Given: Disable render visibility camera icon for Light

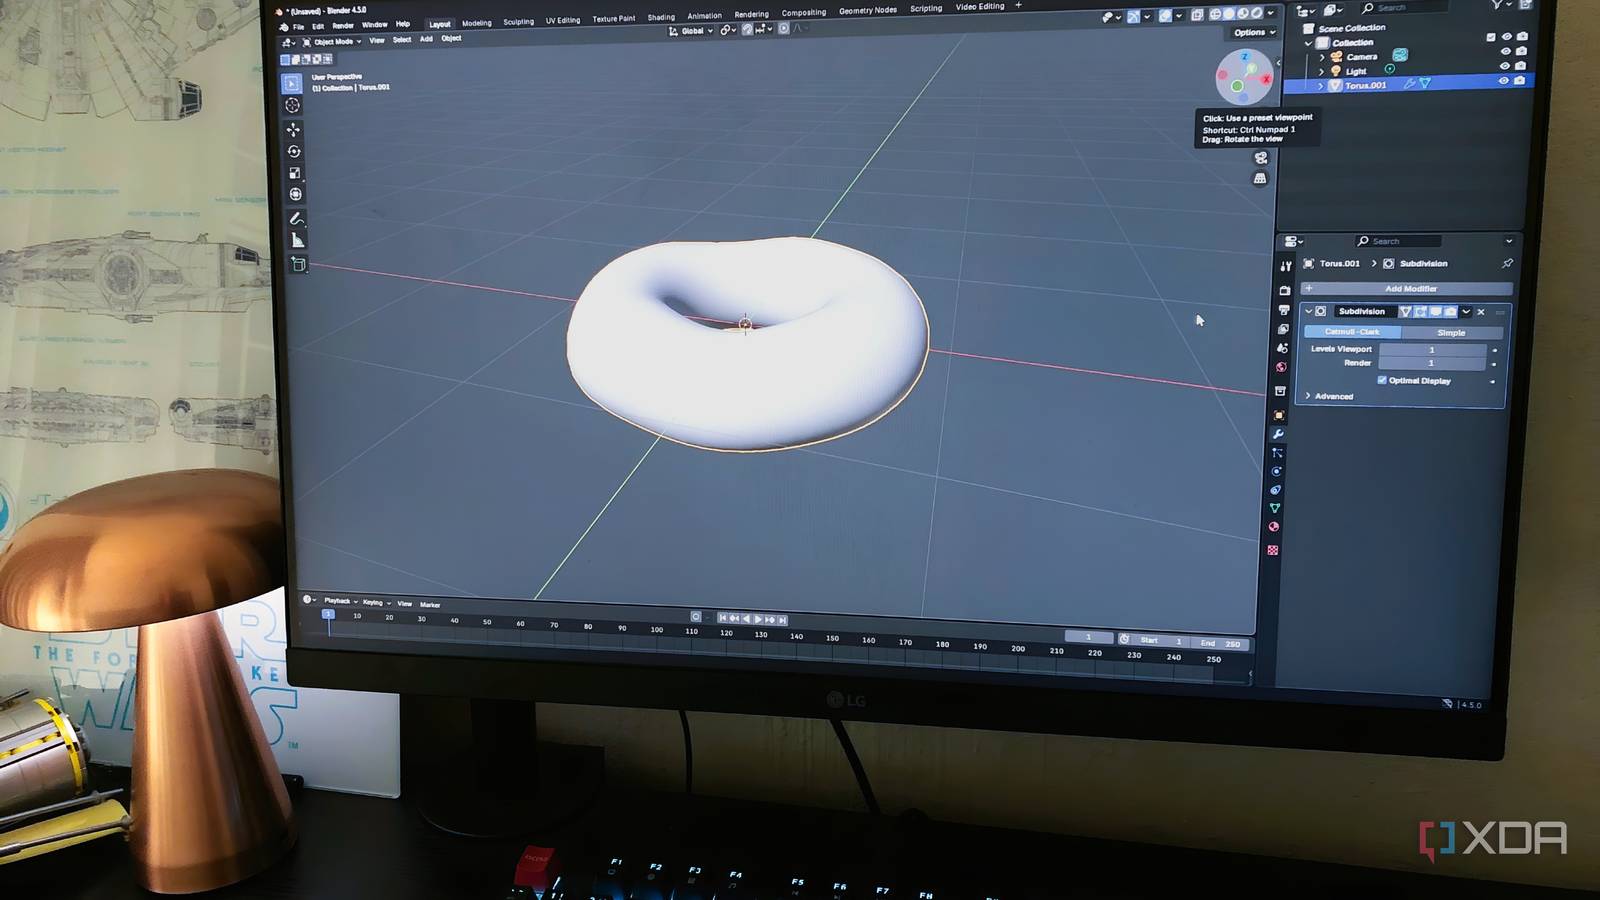Looking at the screenshot, I should pyautogui.click(x=1519, y=65).
